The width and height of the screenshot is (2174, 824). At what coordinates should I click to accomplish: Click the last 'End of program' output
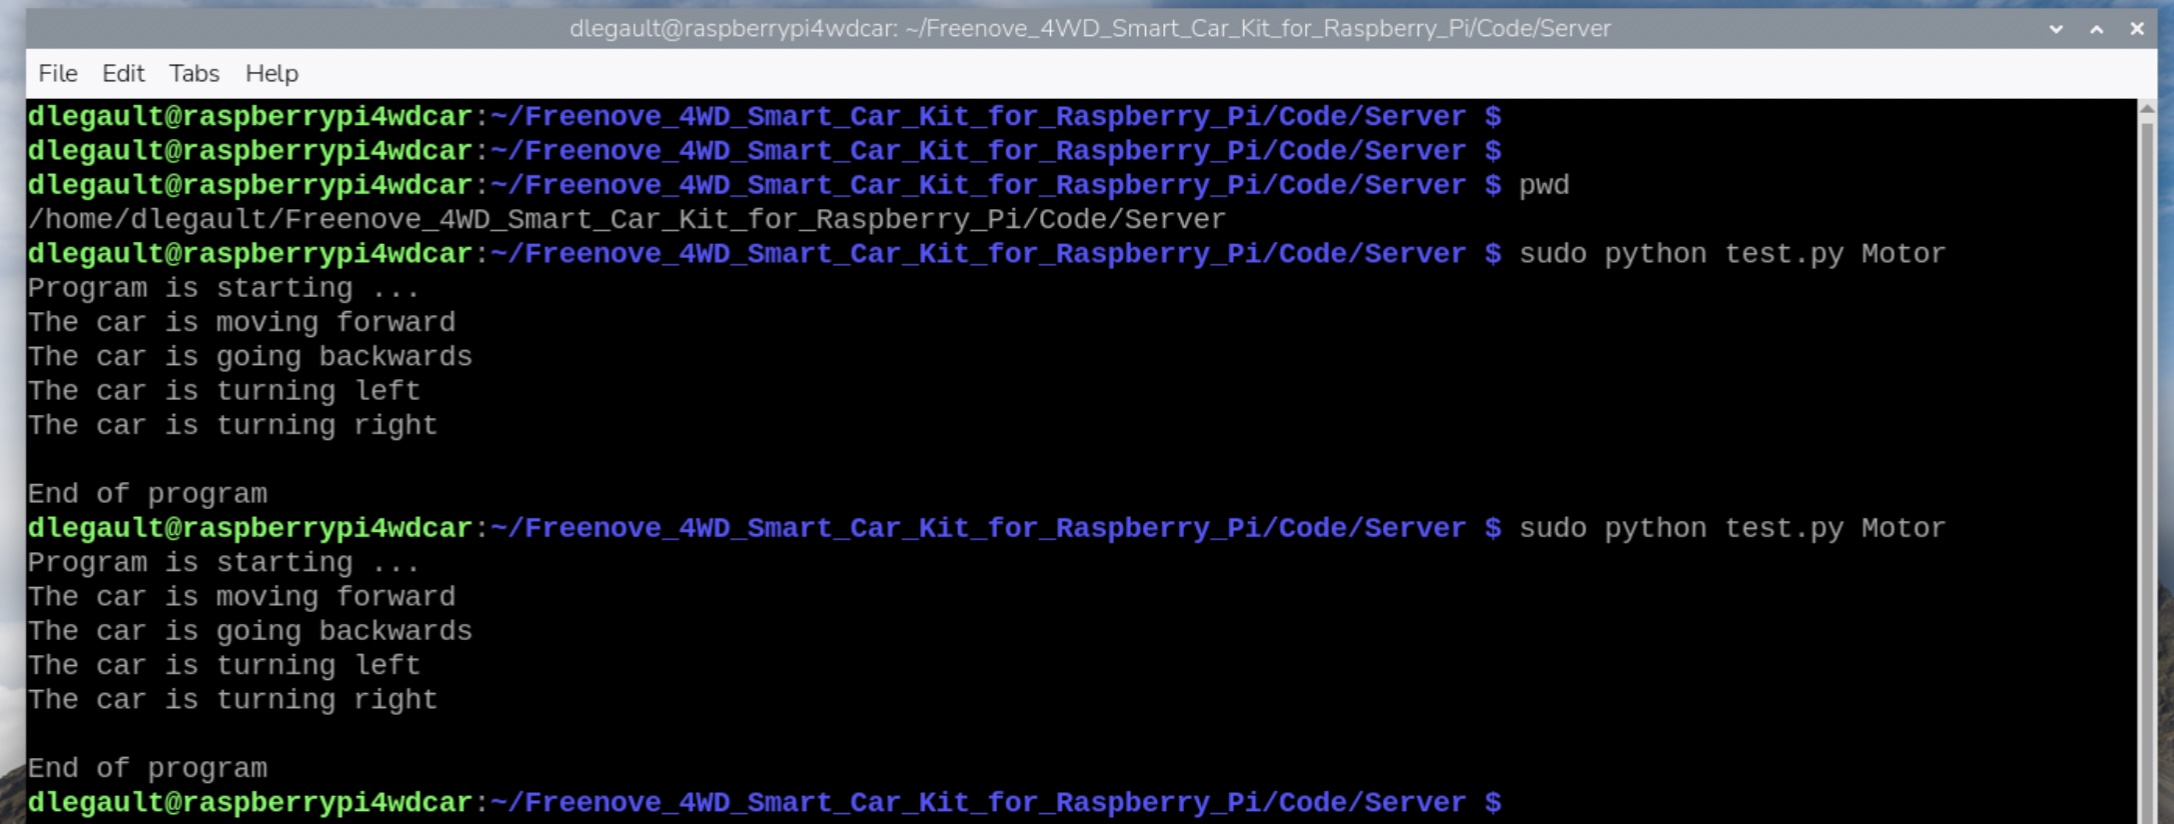coord(147,768)
